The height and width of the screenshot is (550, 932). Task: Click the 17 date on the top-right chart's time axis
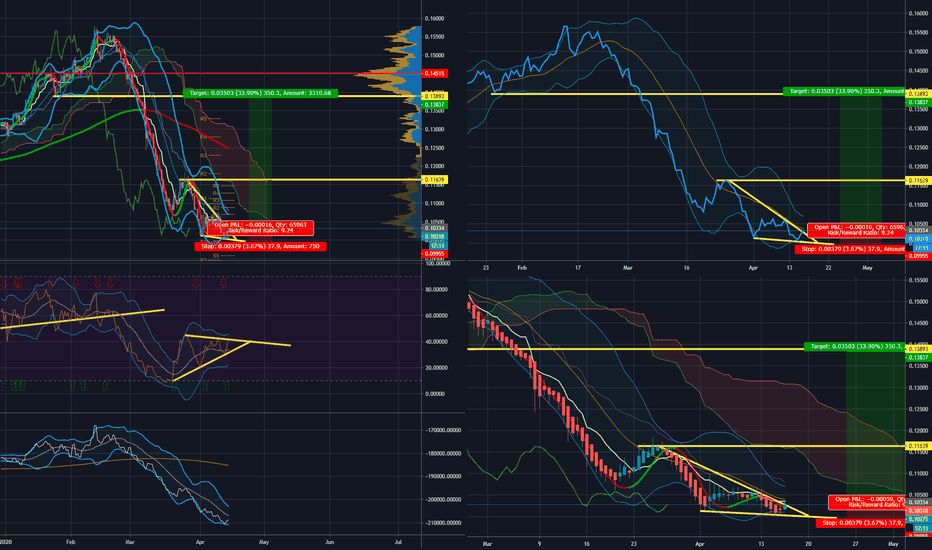pyautogui.click(x=578, y=268)
